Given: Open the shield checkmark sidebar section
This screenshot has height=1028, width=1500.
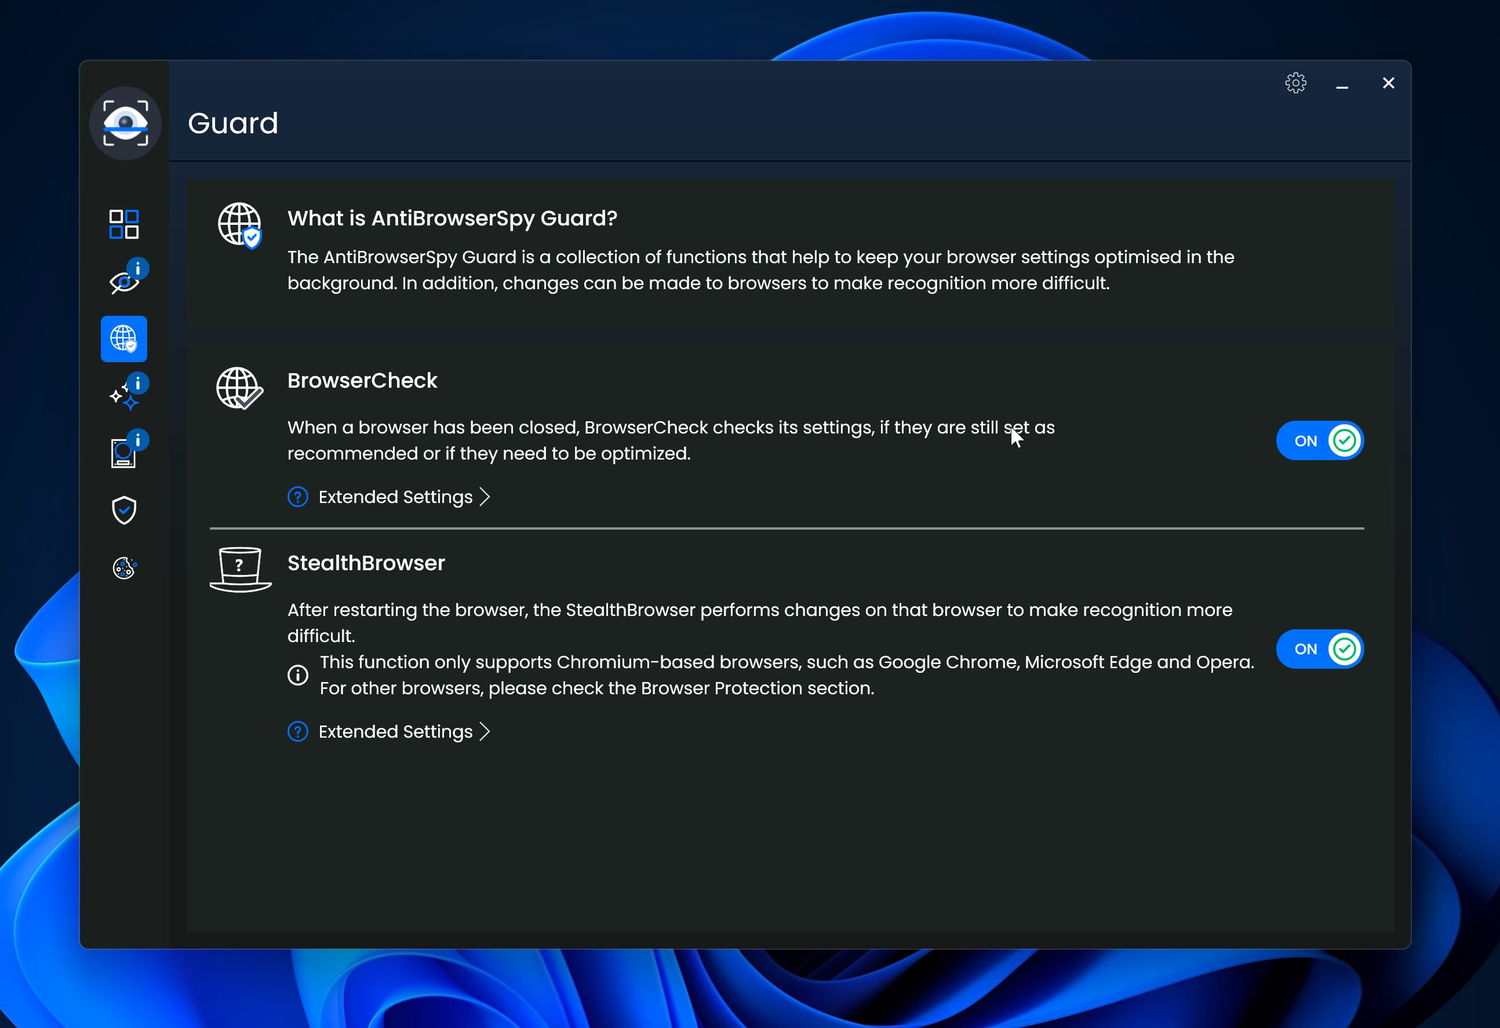Looking at the screenshot, I should (x=124, y=511).
